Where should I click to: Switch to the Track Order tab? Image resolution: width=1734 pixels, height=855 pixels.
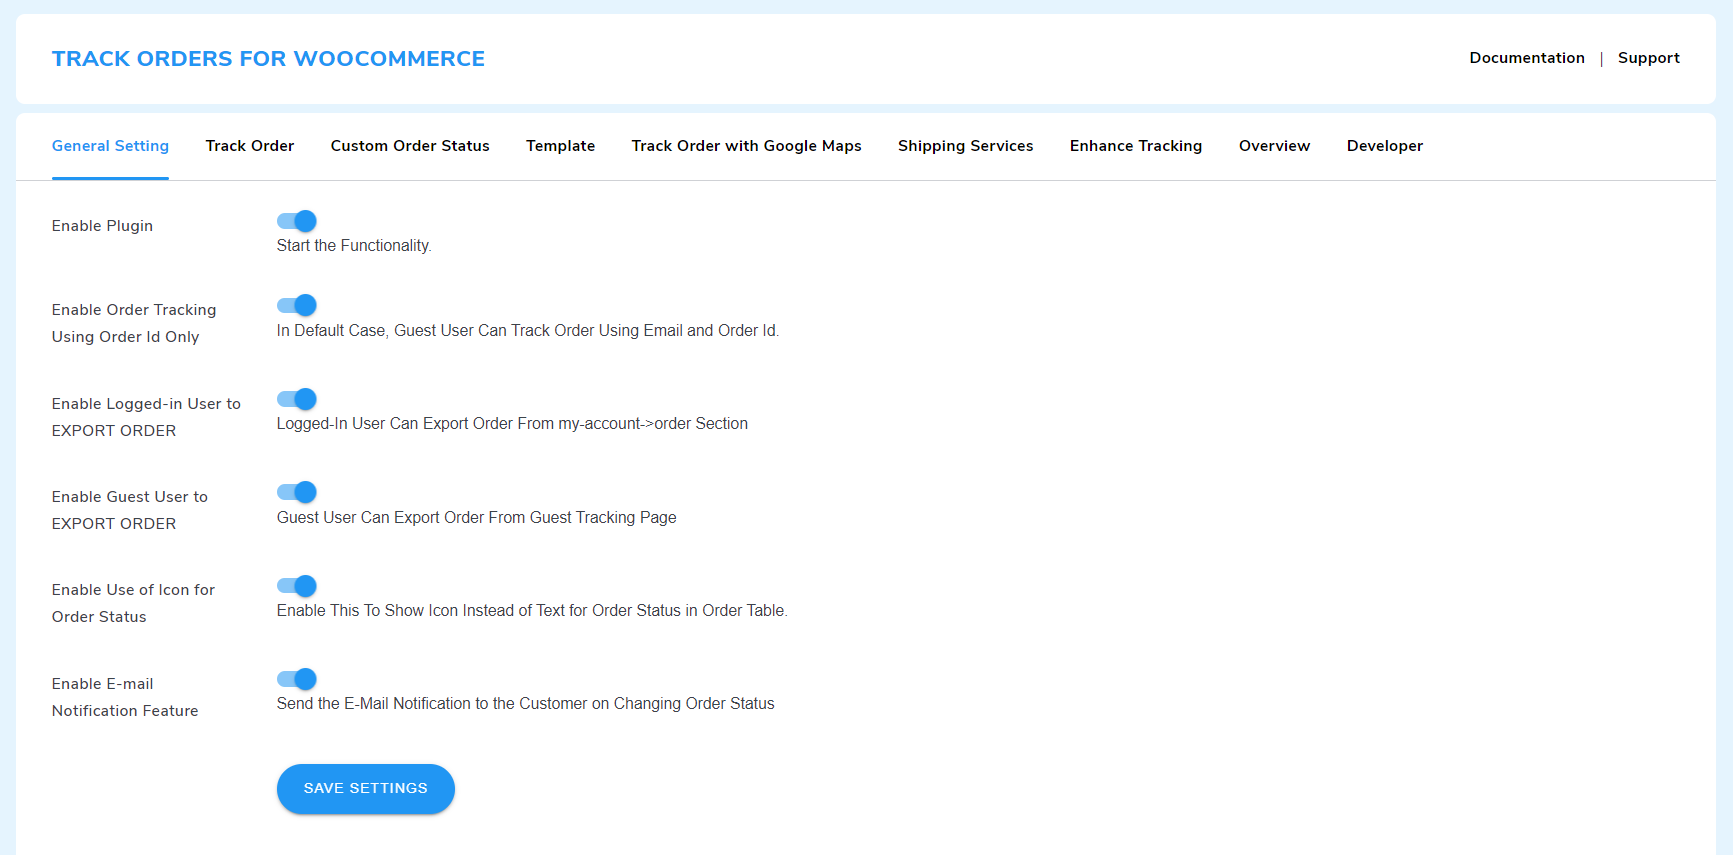[x=250, y=146]
